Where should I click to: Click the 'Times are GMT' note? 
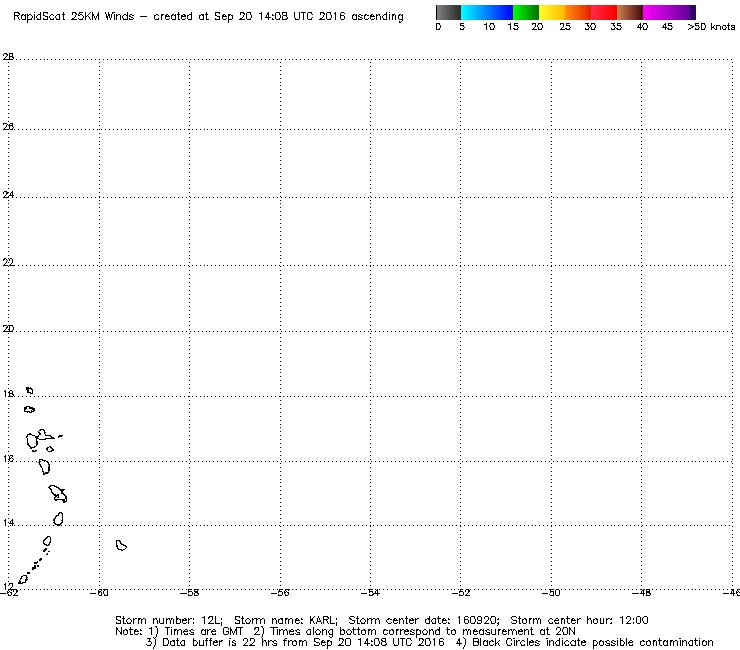pos(203,632)
